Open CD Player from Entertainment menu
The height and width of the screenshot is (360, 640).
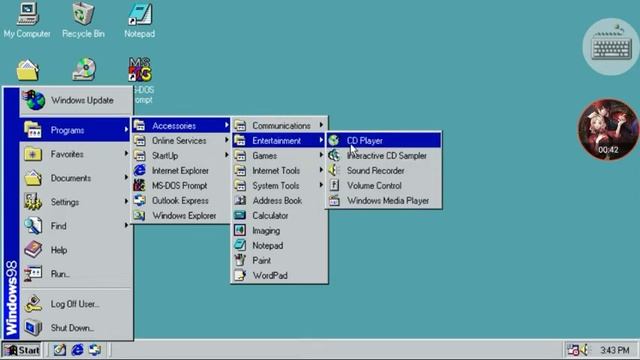[384, 141]
